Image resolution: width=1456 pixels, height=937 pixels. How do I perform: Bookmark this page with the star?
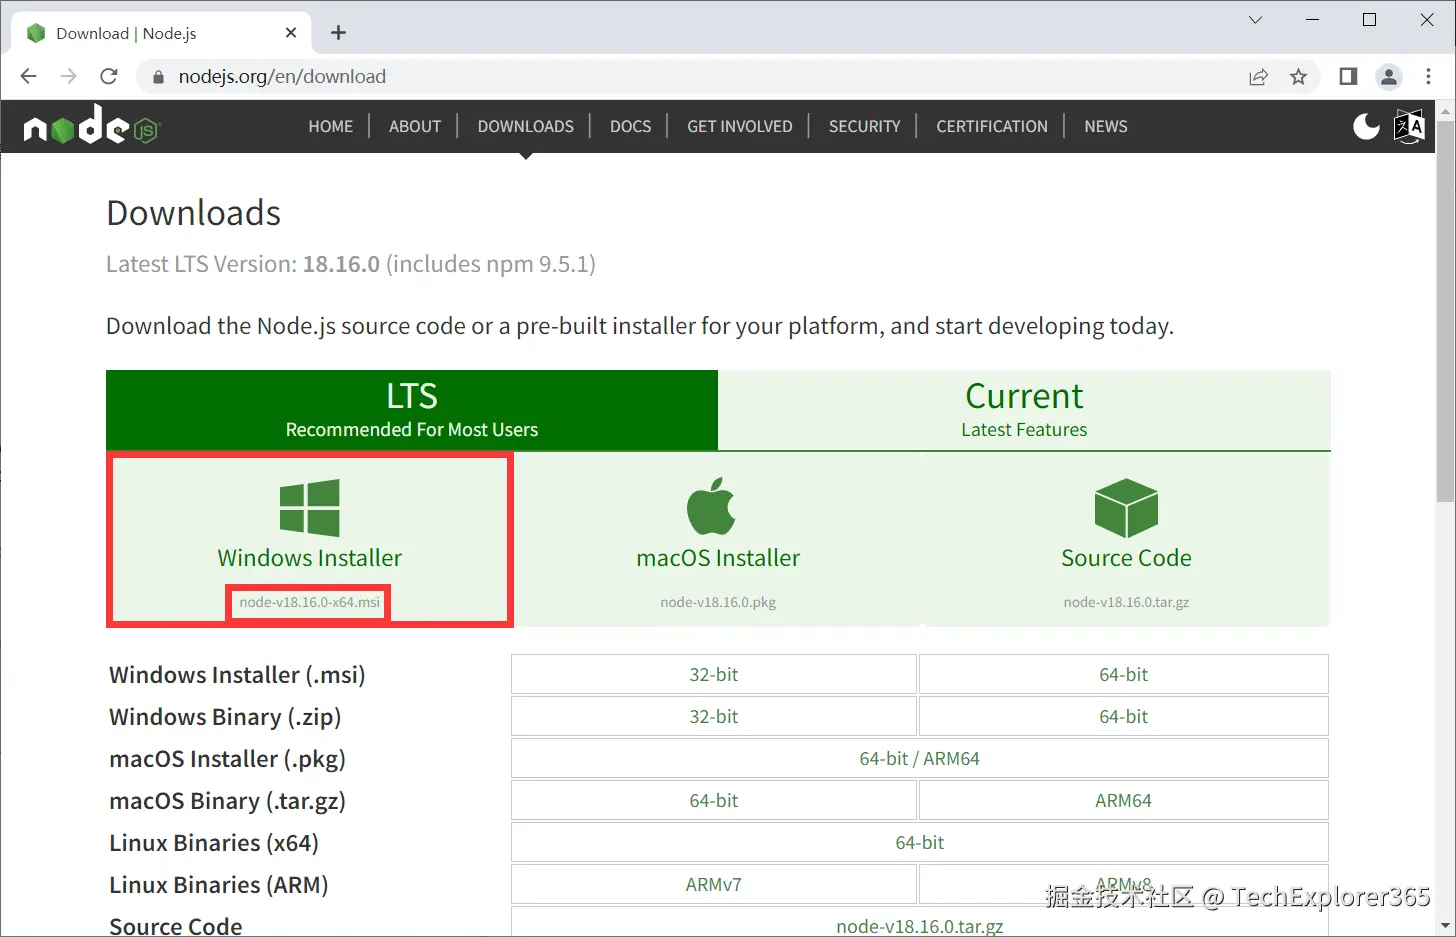(1299, 77)
